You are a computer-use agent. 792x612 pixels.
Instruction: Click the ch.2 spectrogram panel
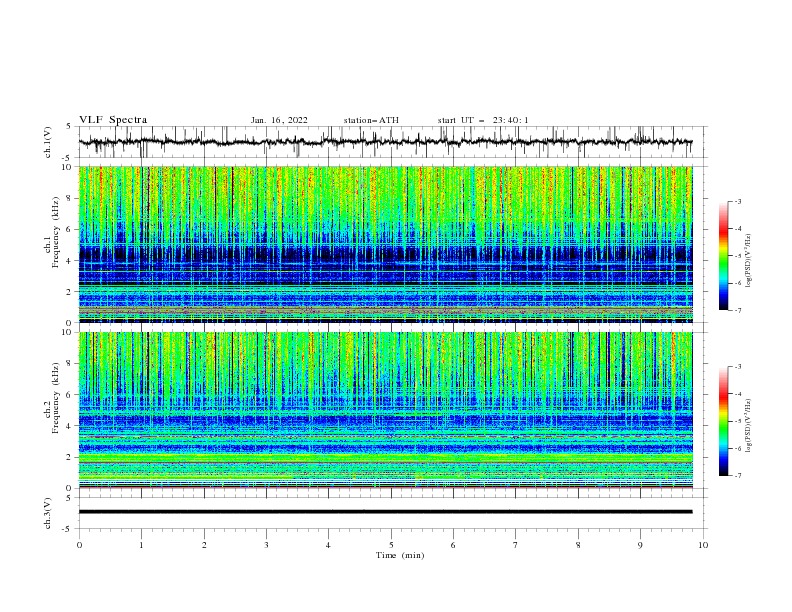point(385,410)
